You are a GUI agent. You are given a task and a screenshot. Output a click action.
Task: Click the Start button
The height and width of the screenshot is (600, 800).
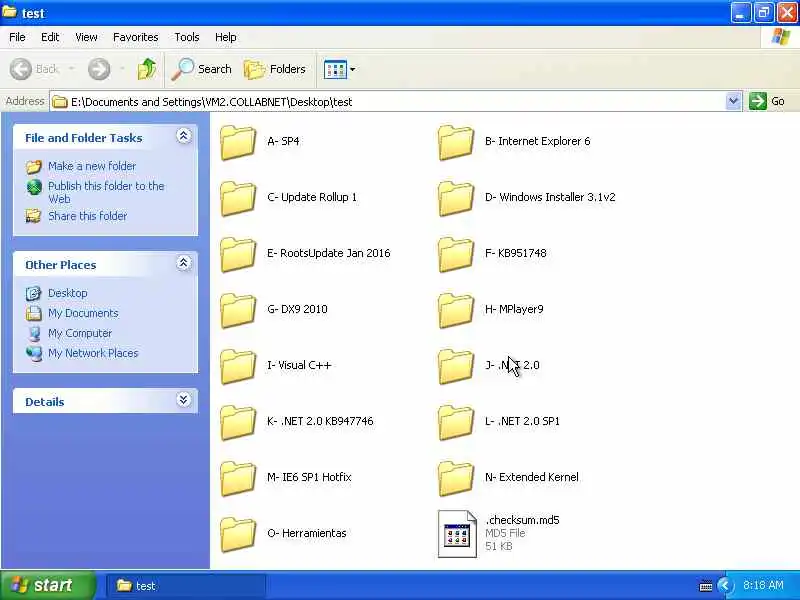click(x=48, y=585)
